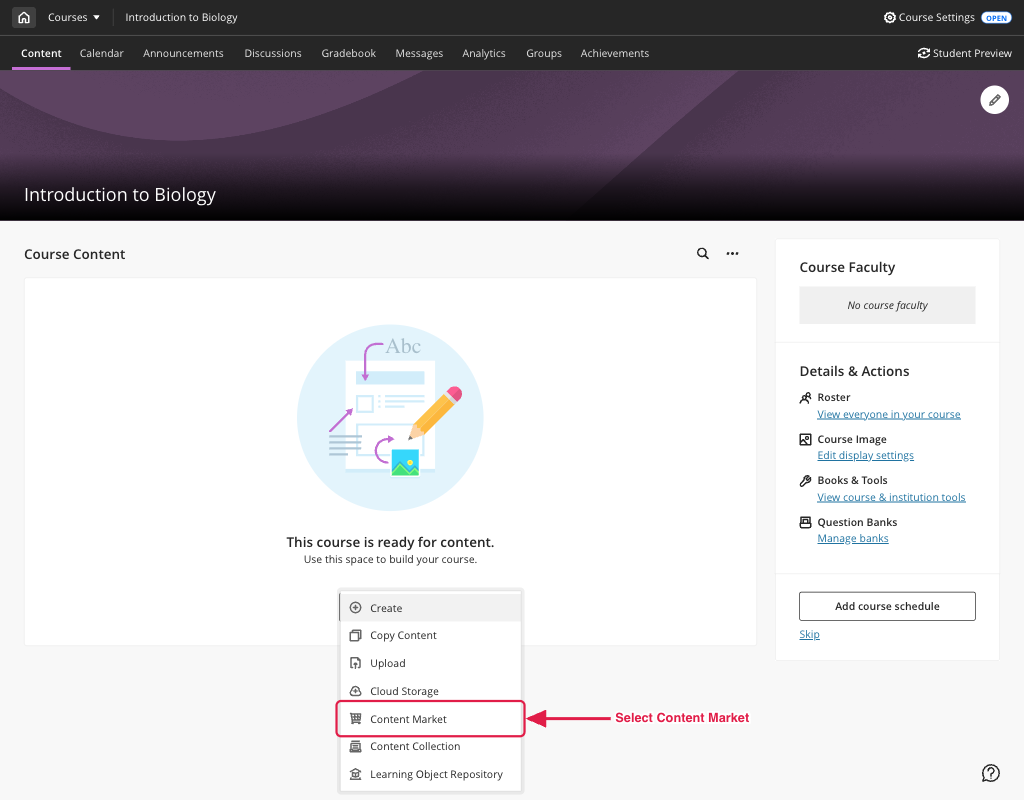Open the help question mark icon

point(991,773)
